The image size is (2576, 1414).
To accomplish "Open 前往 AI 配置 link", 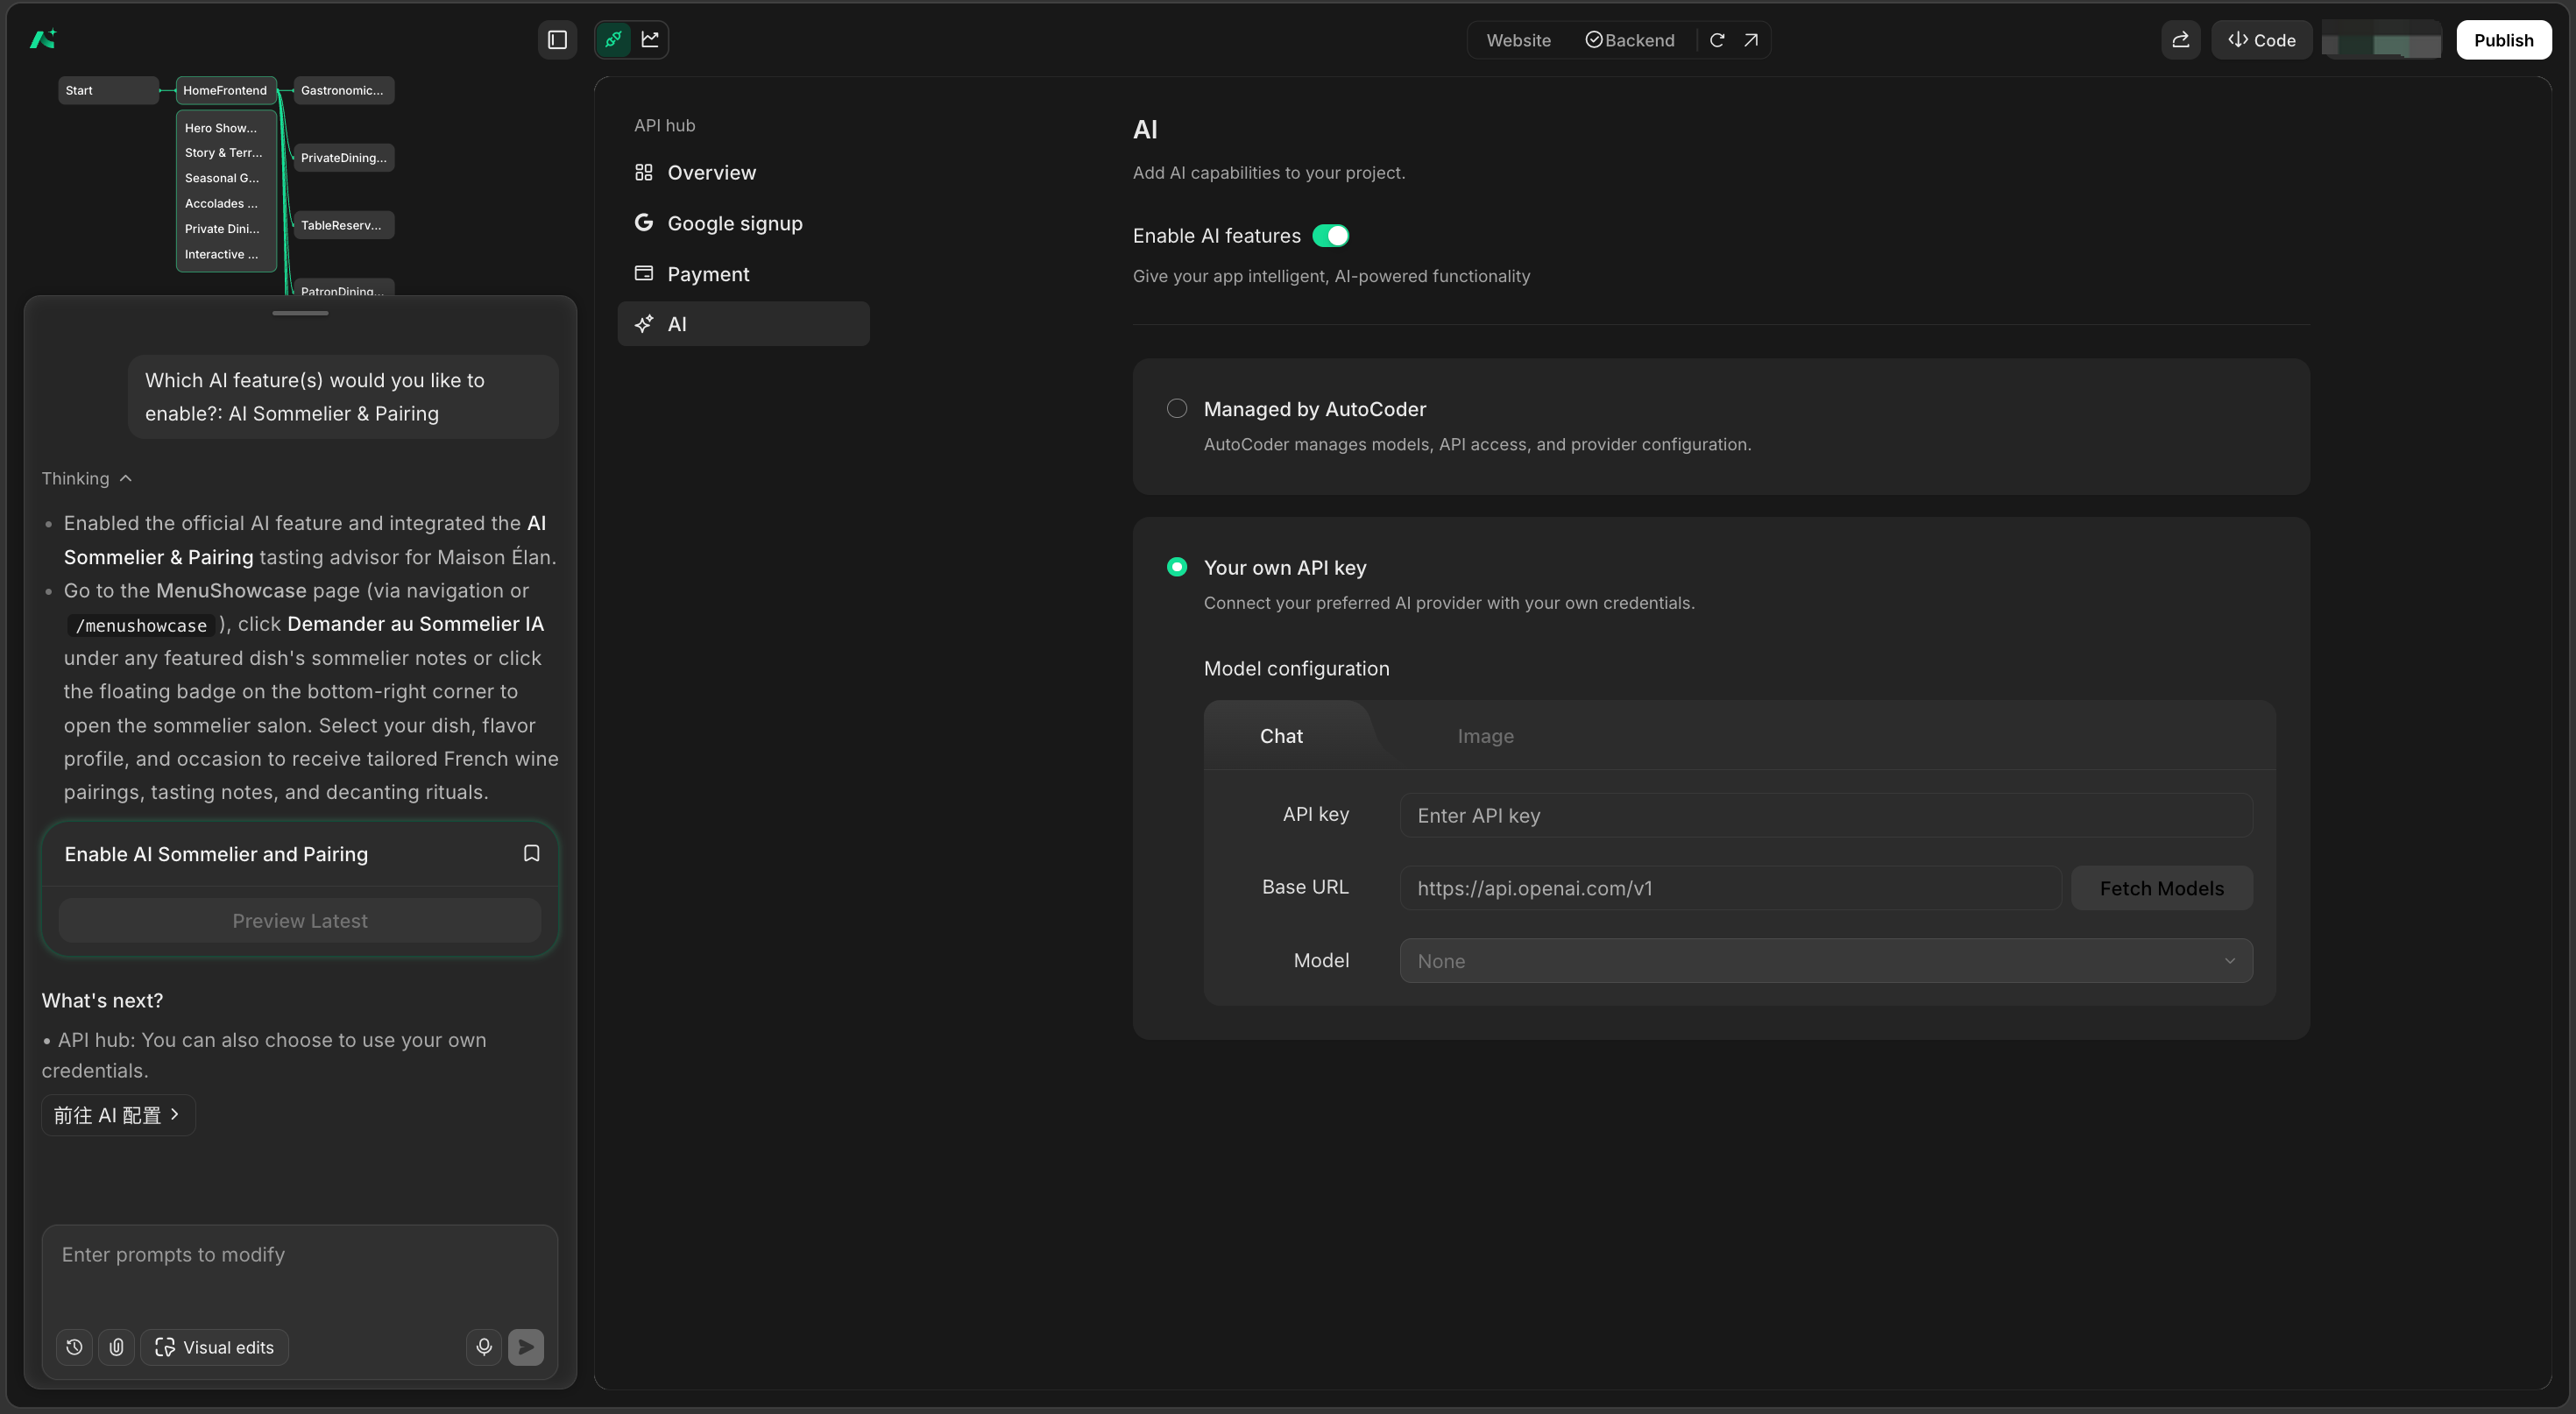I will (118, 1115).
